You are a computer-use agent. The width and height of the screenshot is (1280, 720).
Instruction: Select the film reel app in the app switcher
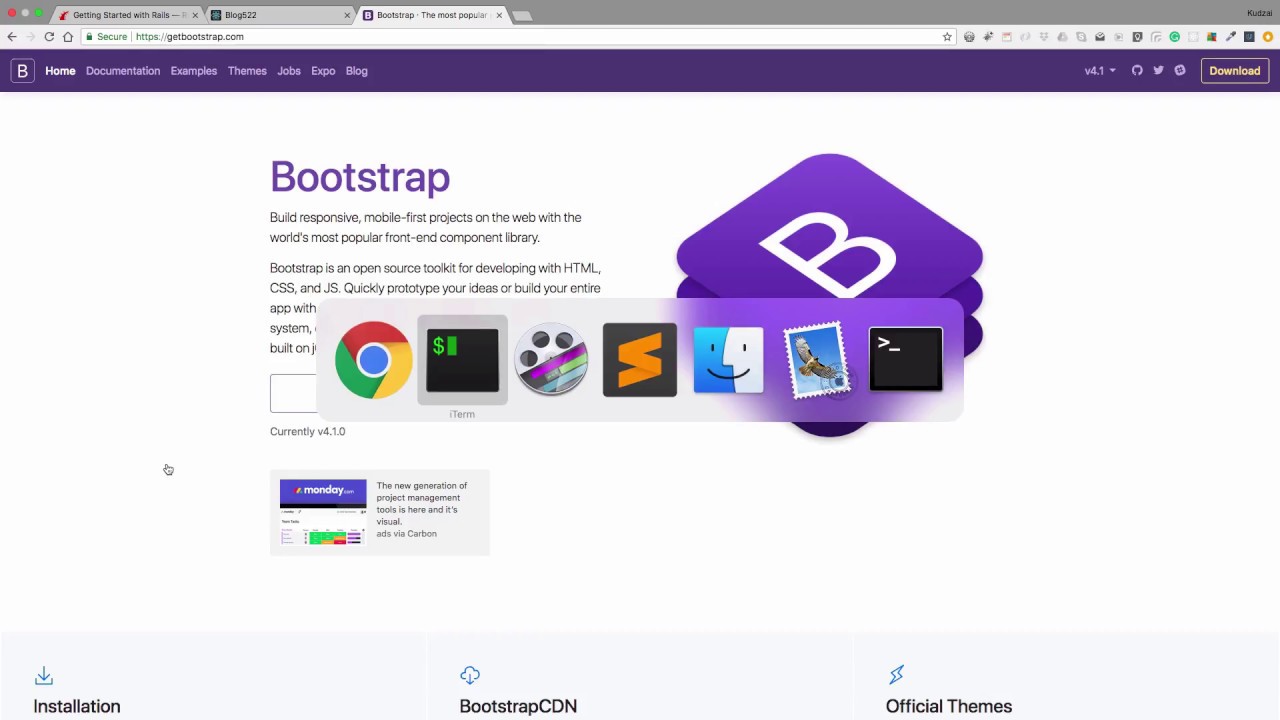551,360
